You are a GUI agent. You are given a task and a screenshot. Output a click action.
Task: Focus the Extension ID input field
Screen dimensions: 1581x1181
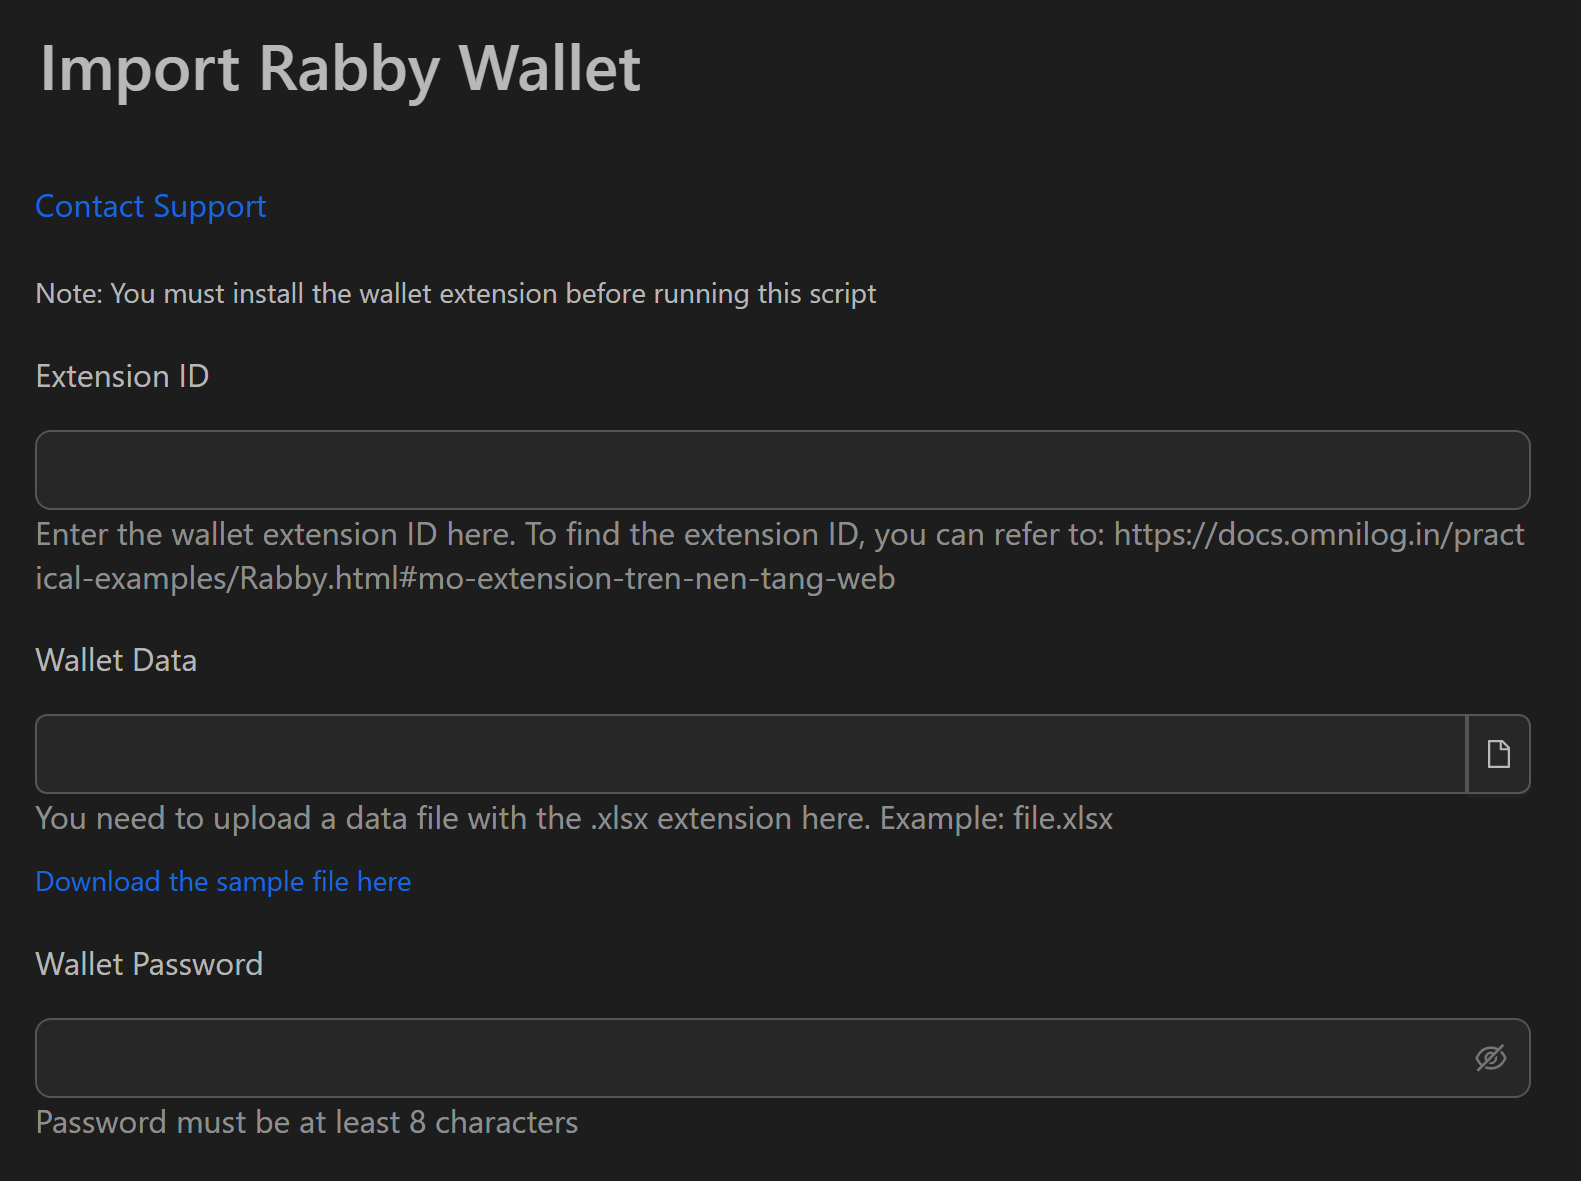click(782, 470)
